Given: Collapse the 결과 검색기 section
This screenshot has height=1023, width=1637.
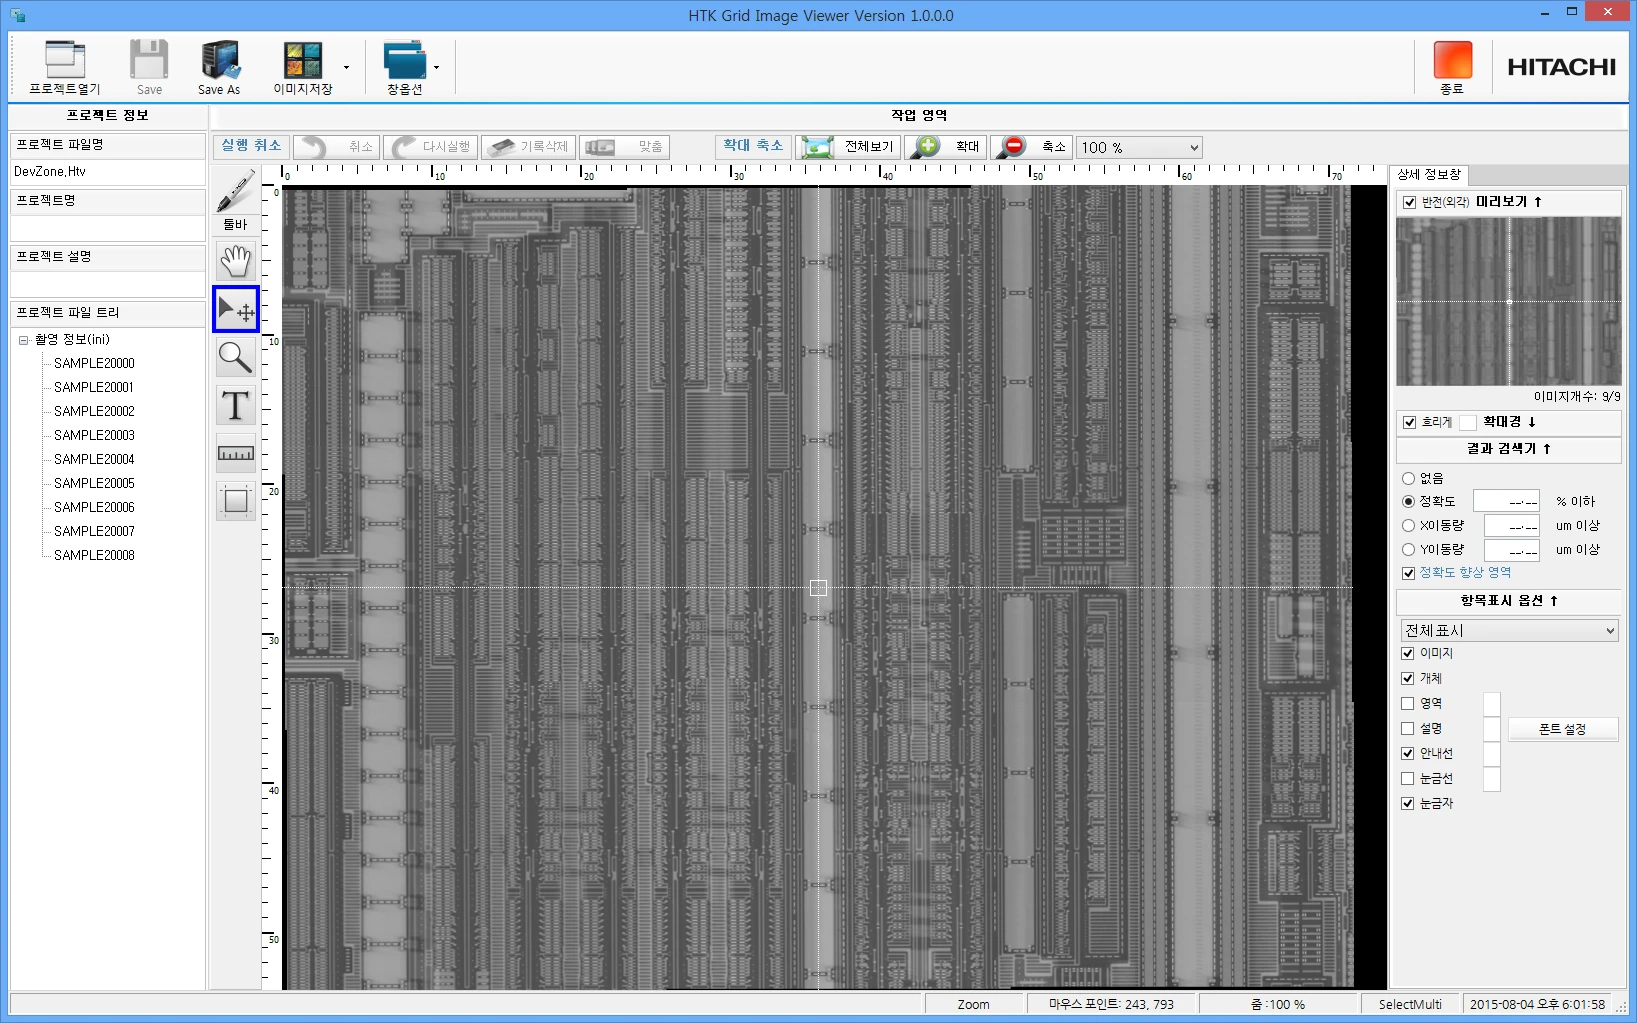Looking at the screenshot, I should pos(1508,449).
